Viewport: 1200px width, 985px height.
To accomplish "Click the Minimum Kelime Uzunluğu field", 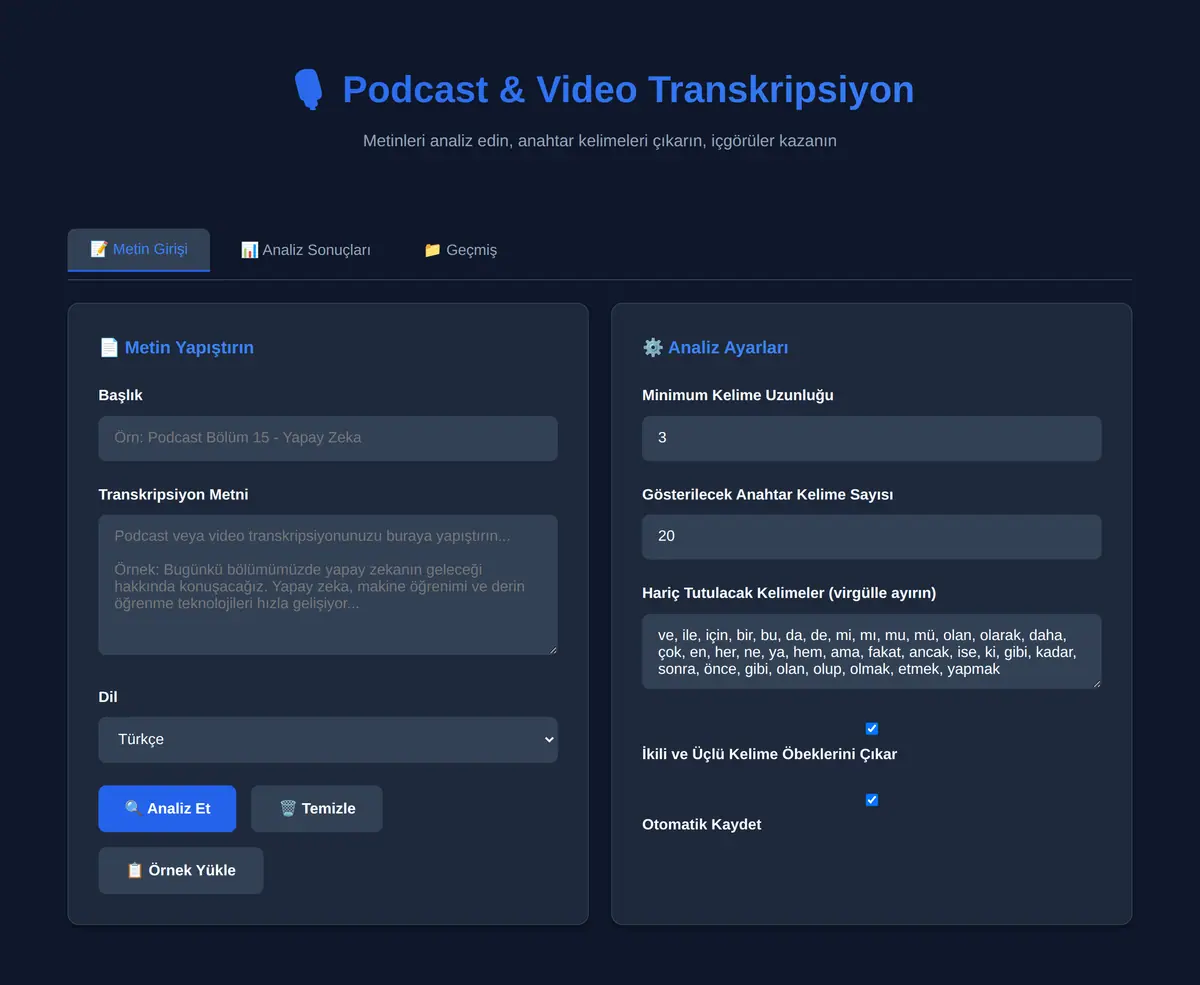I will [x=872, y=438].
